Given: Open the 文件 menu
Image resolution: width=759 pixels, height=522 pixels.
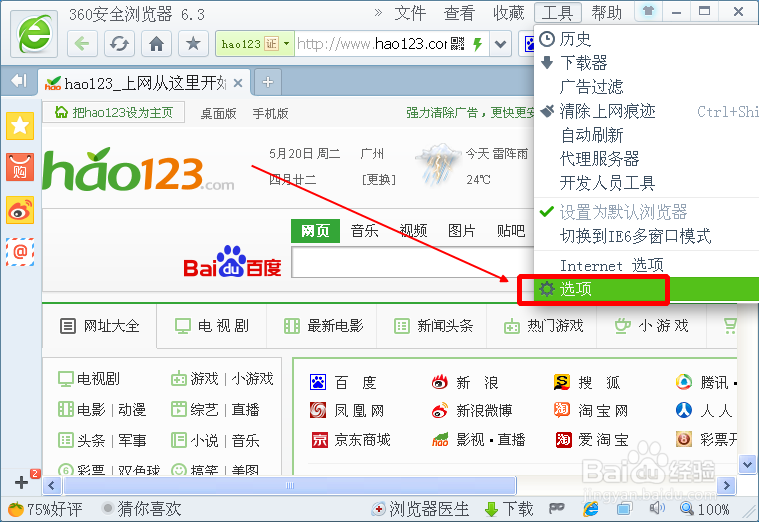Looking at the screenshot, I should (410, 13).
